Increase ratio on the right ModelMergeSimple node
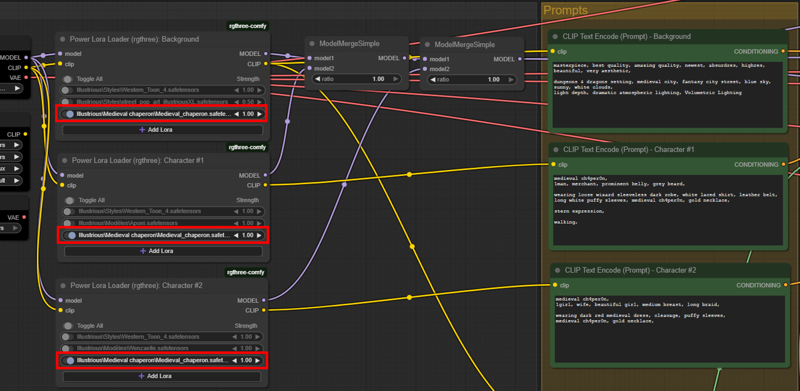800x391 pixels. 511,80
